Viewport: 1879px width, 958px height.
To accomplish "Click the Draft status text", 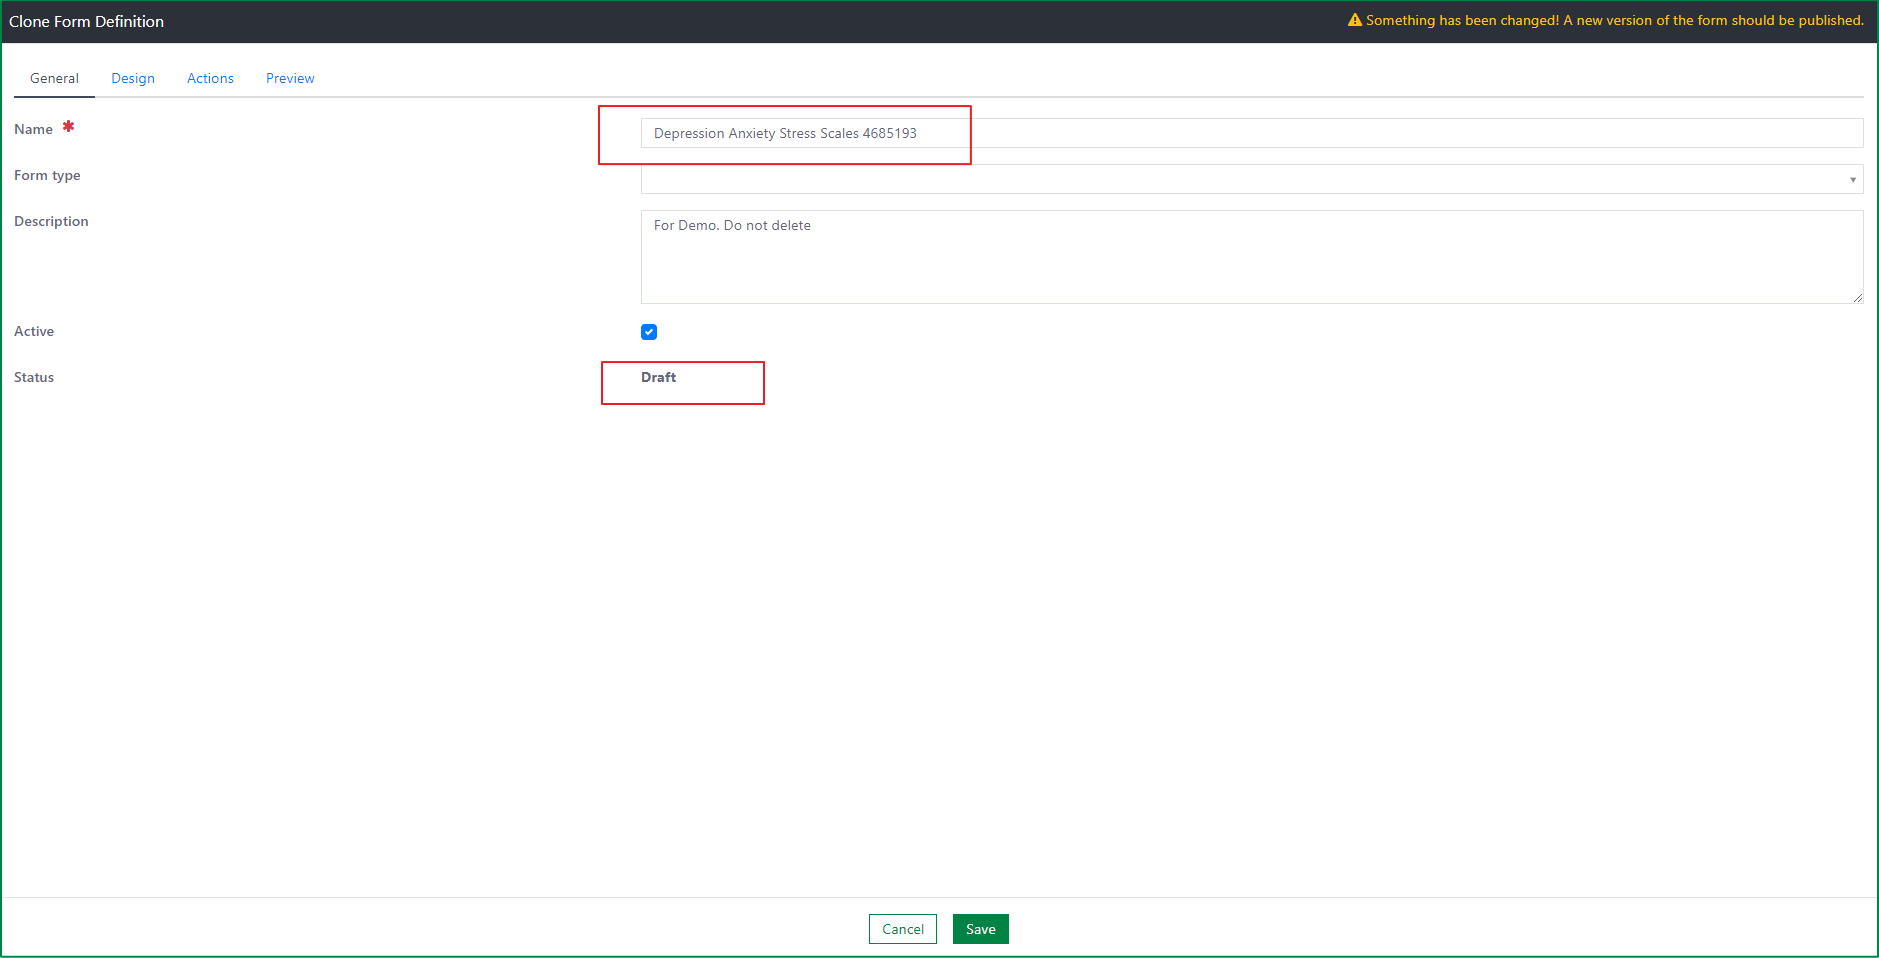I will [658, 377].
